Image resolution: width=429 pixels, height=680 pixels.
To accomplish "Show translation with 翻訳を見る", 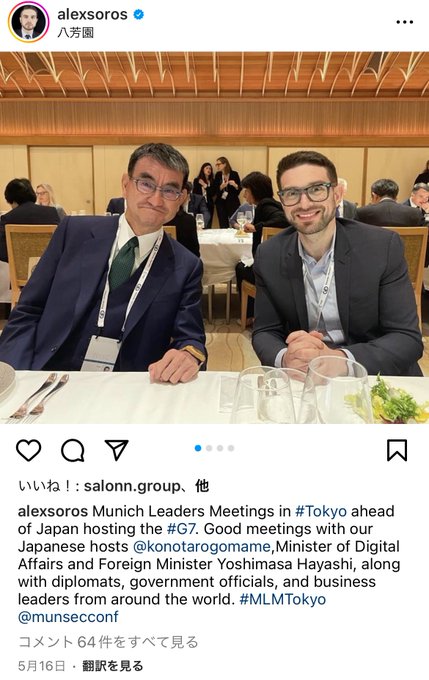I will click(x=112, y=666).
